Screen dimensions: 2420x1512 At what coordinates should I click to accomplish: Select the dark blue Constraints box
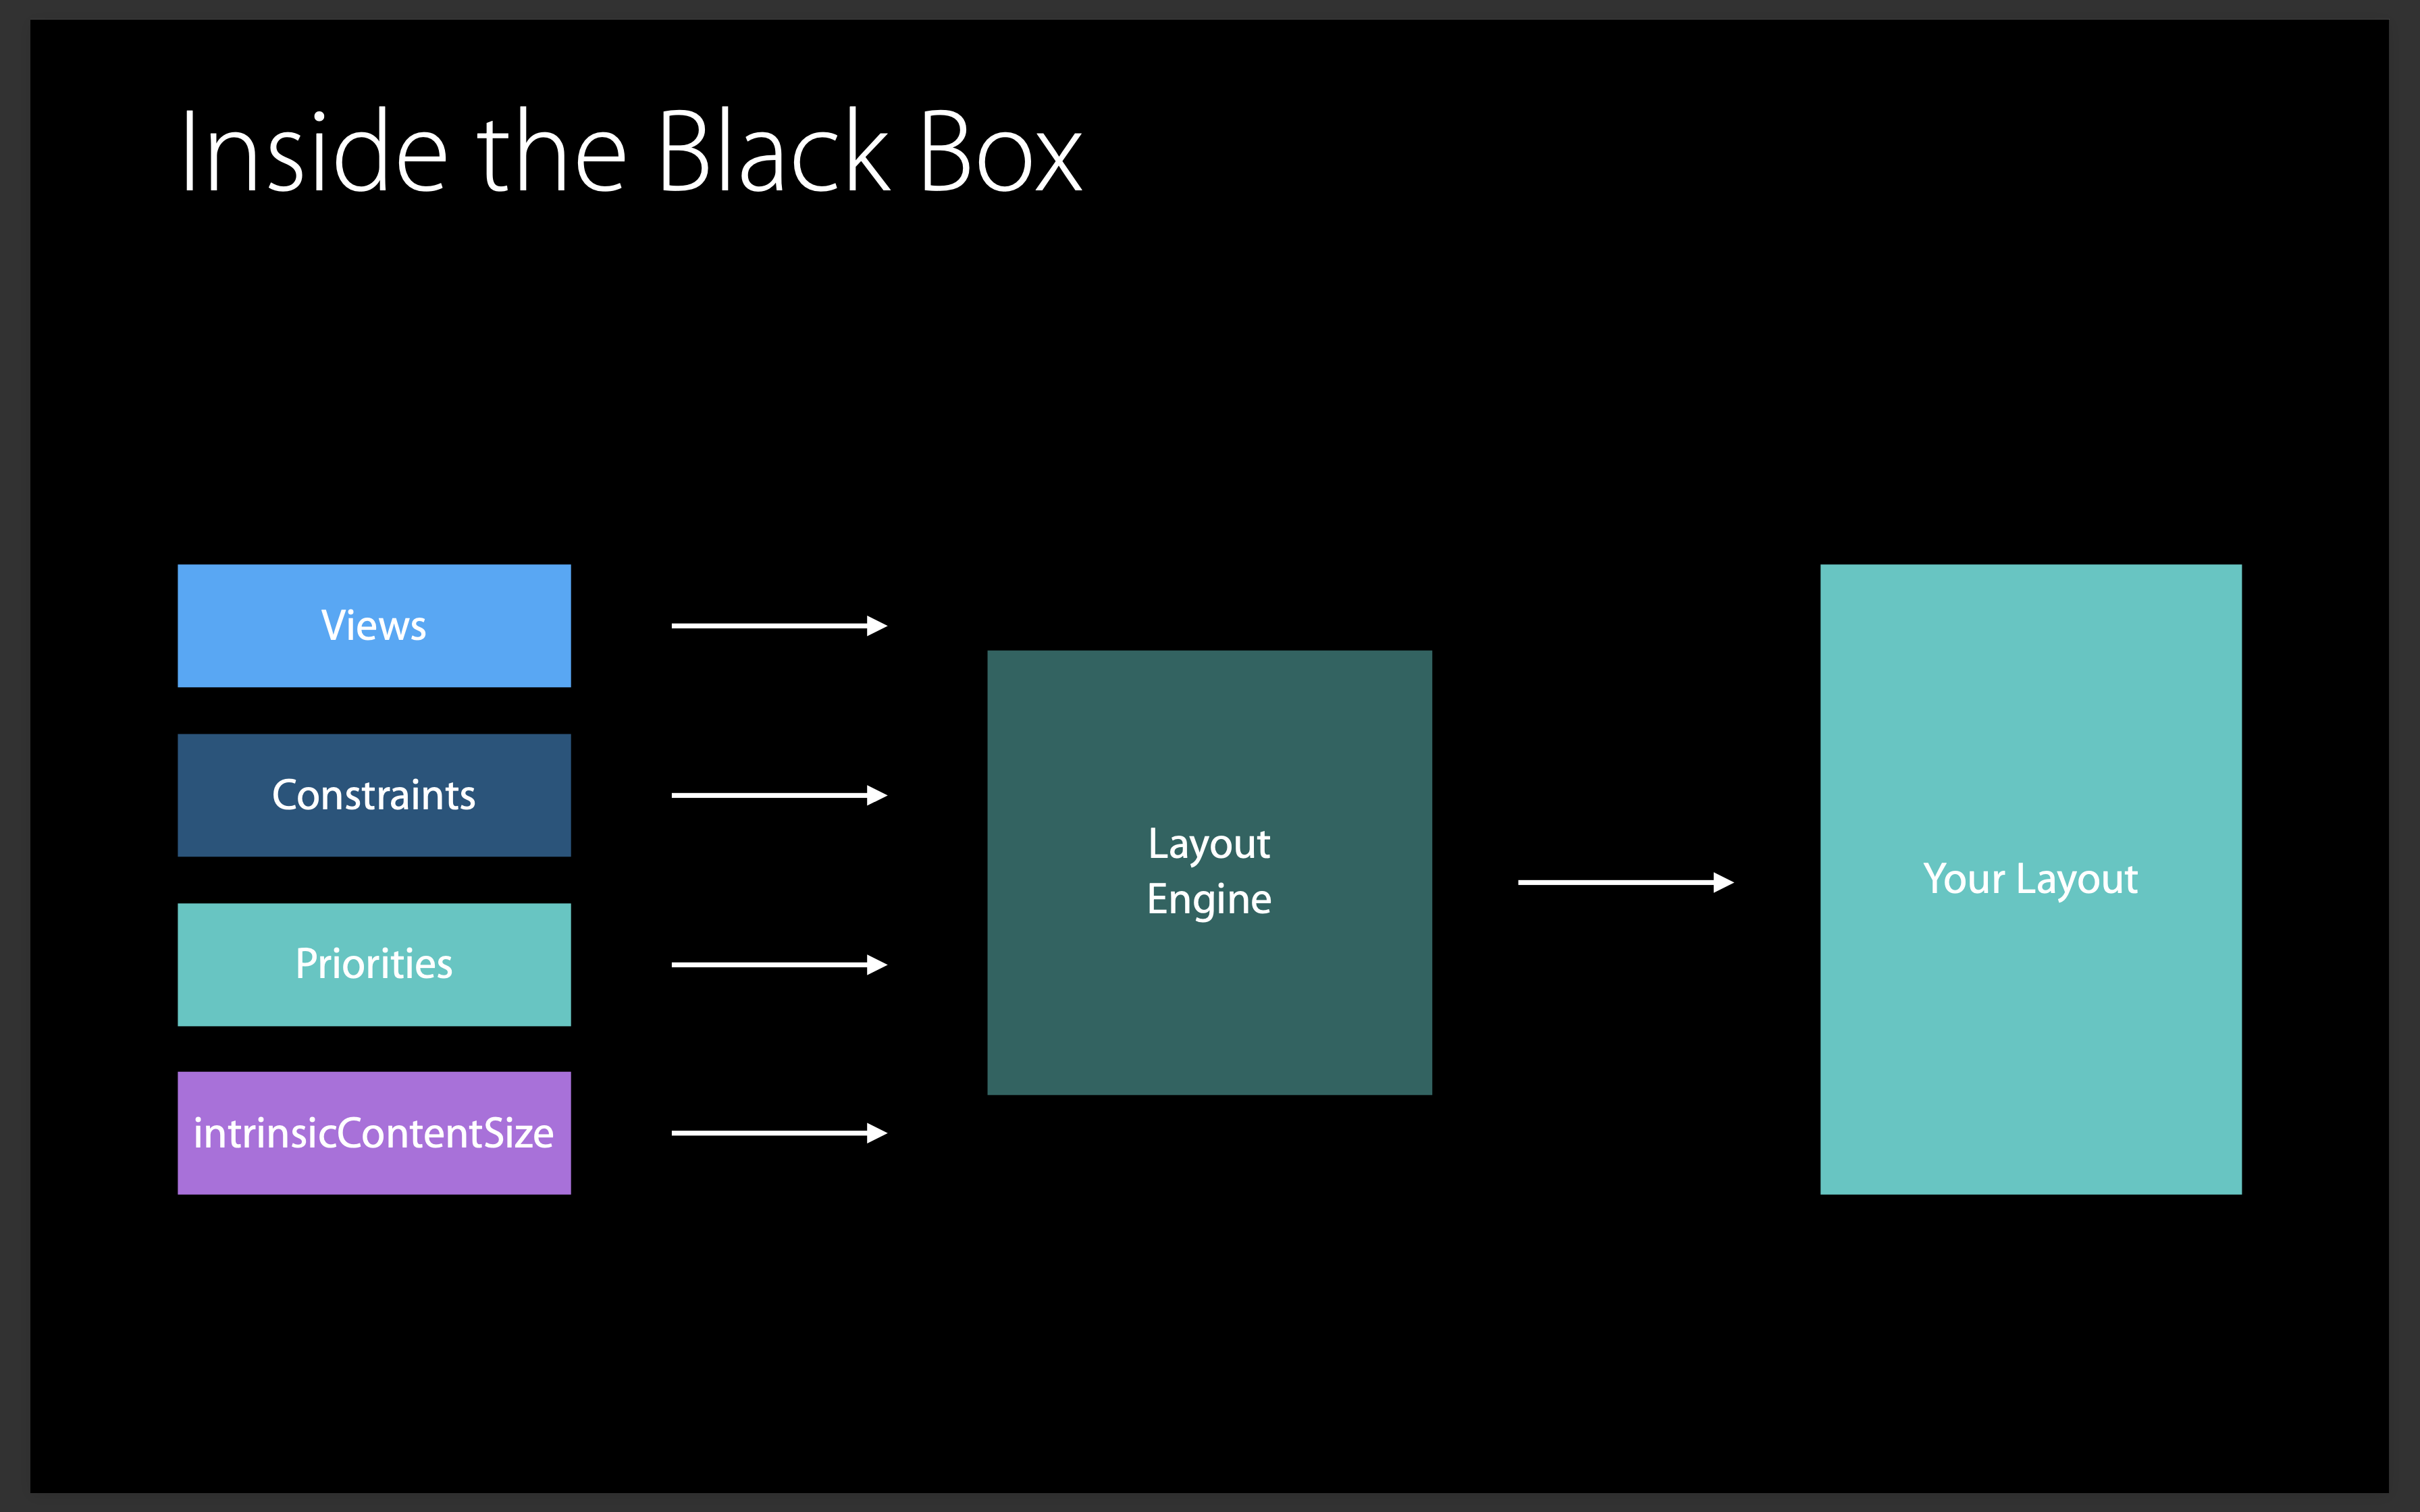tap(374, 795)
